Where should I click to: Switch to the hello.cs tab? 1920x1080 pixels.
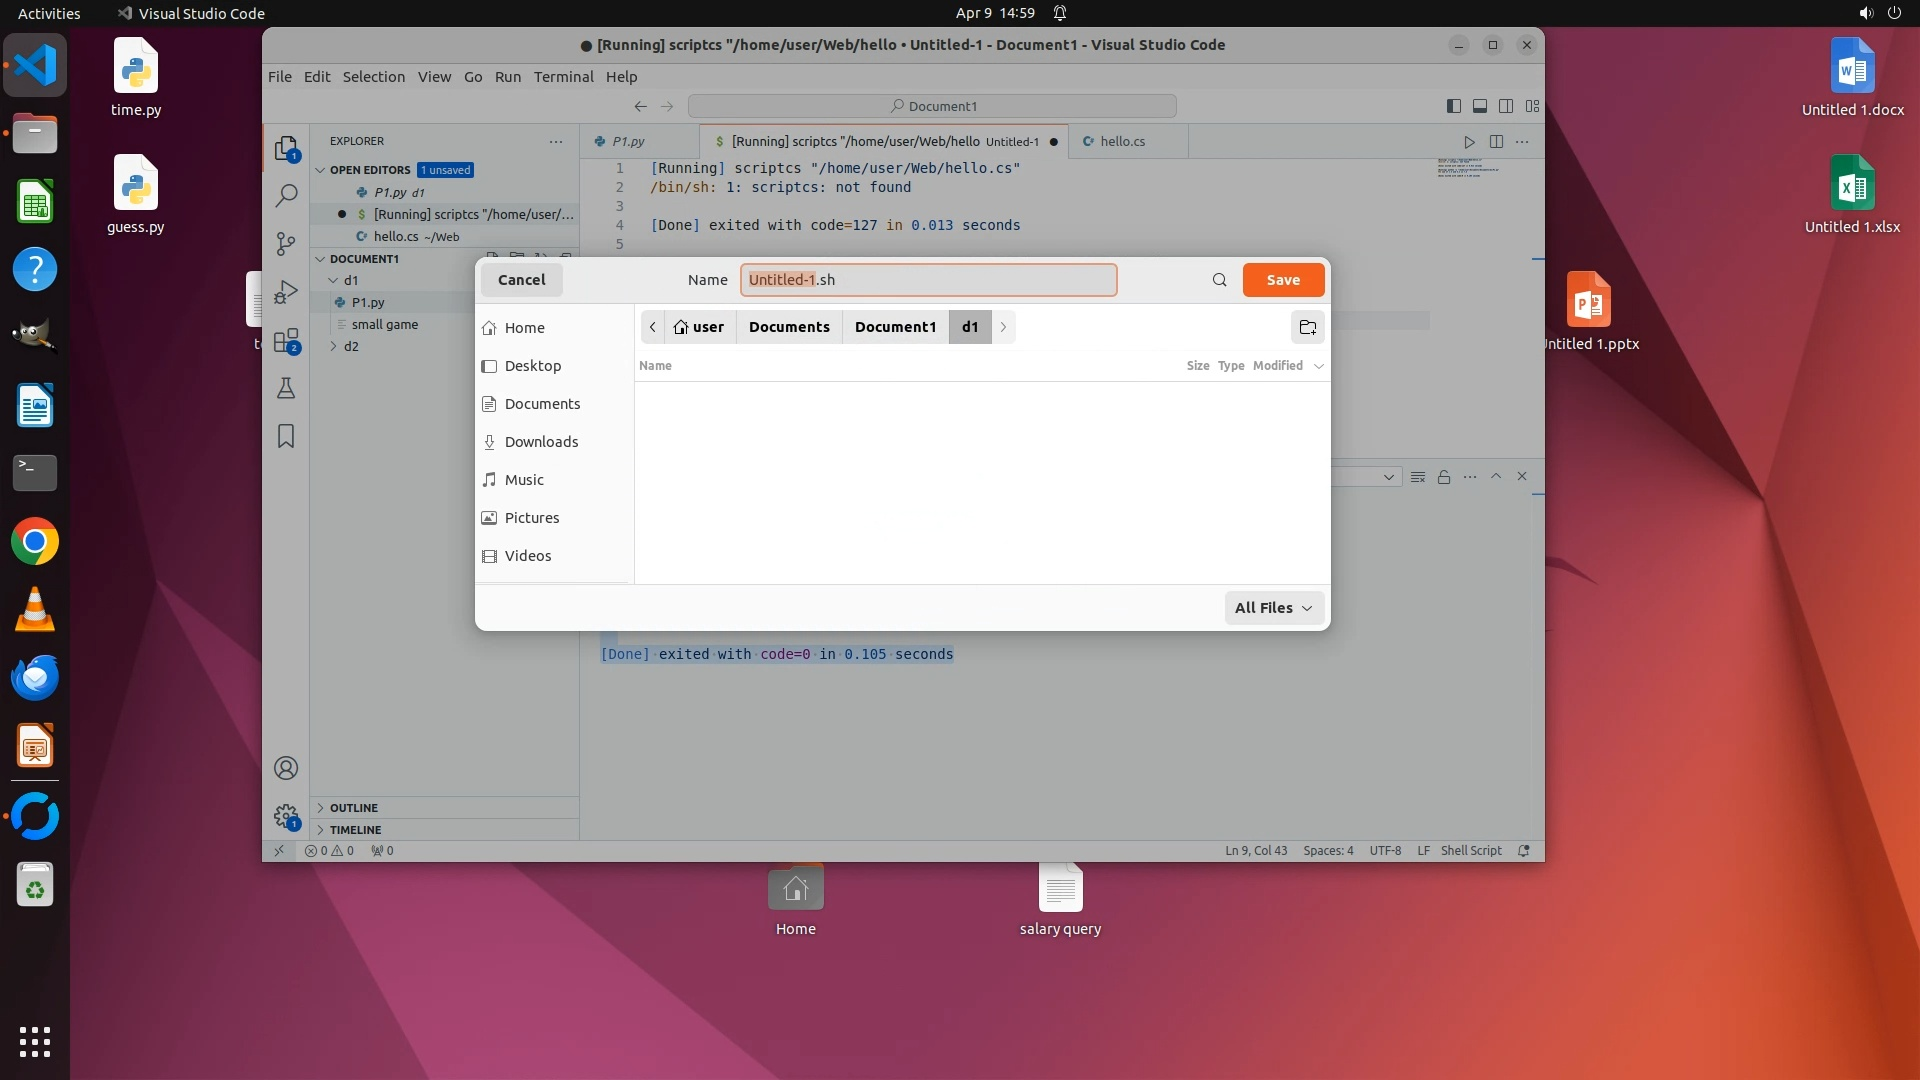1122,142
